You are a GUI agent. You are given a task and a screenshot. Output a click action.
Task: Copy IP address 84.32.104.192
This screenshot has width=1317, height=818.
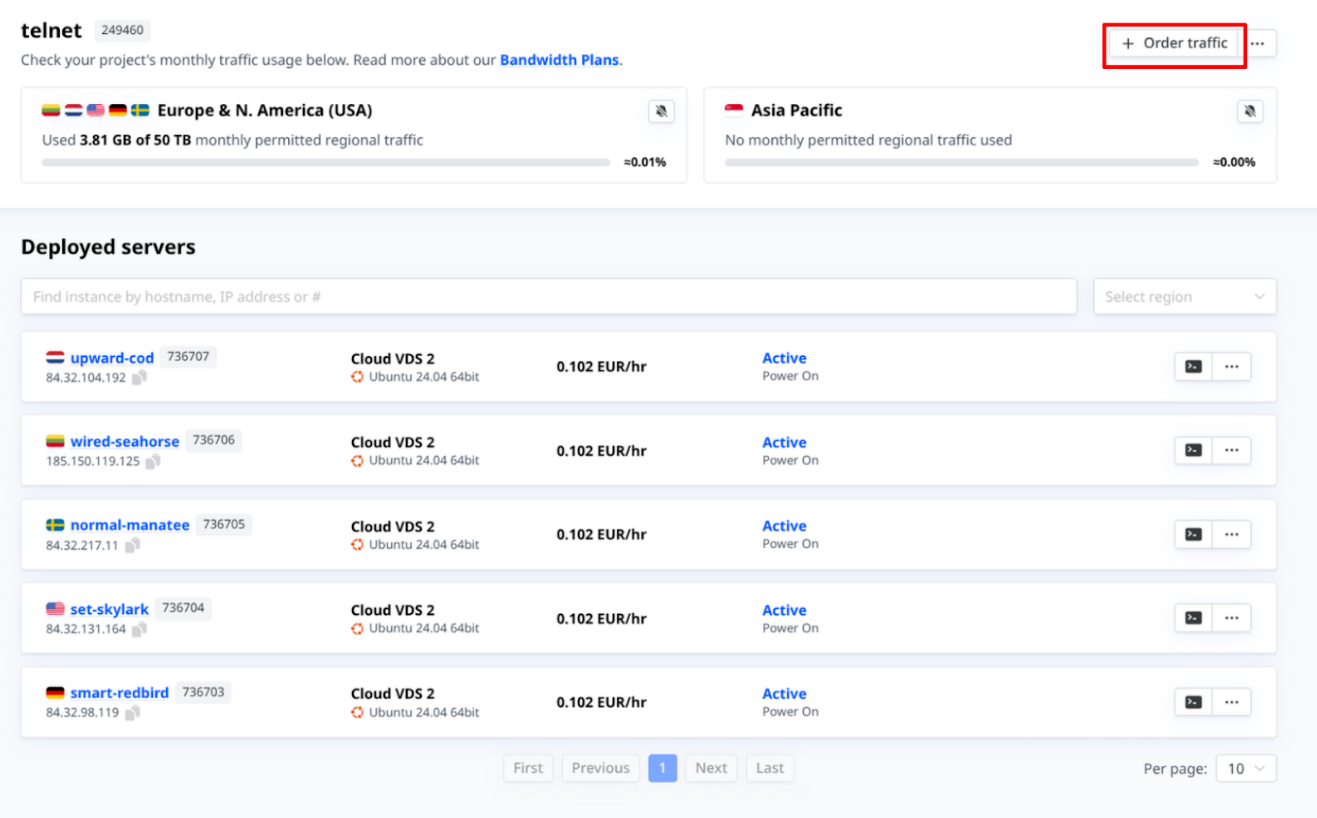[140, 378]
